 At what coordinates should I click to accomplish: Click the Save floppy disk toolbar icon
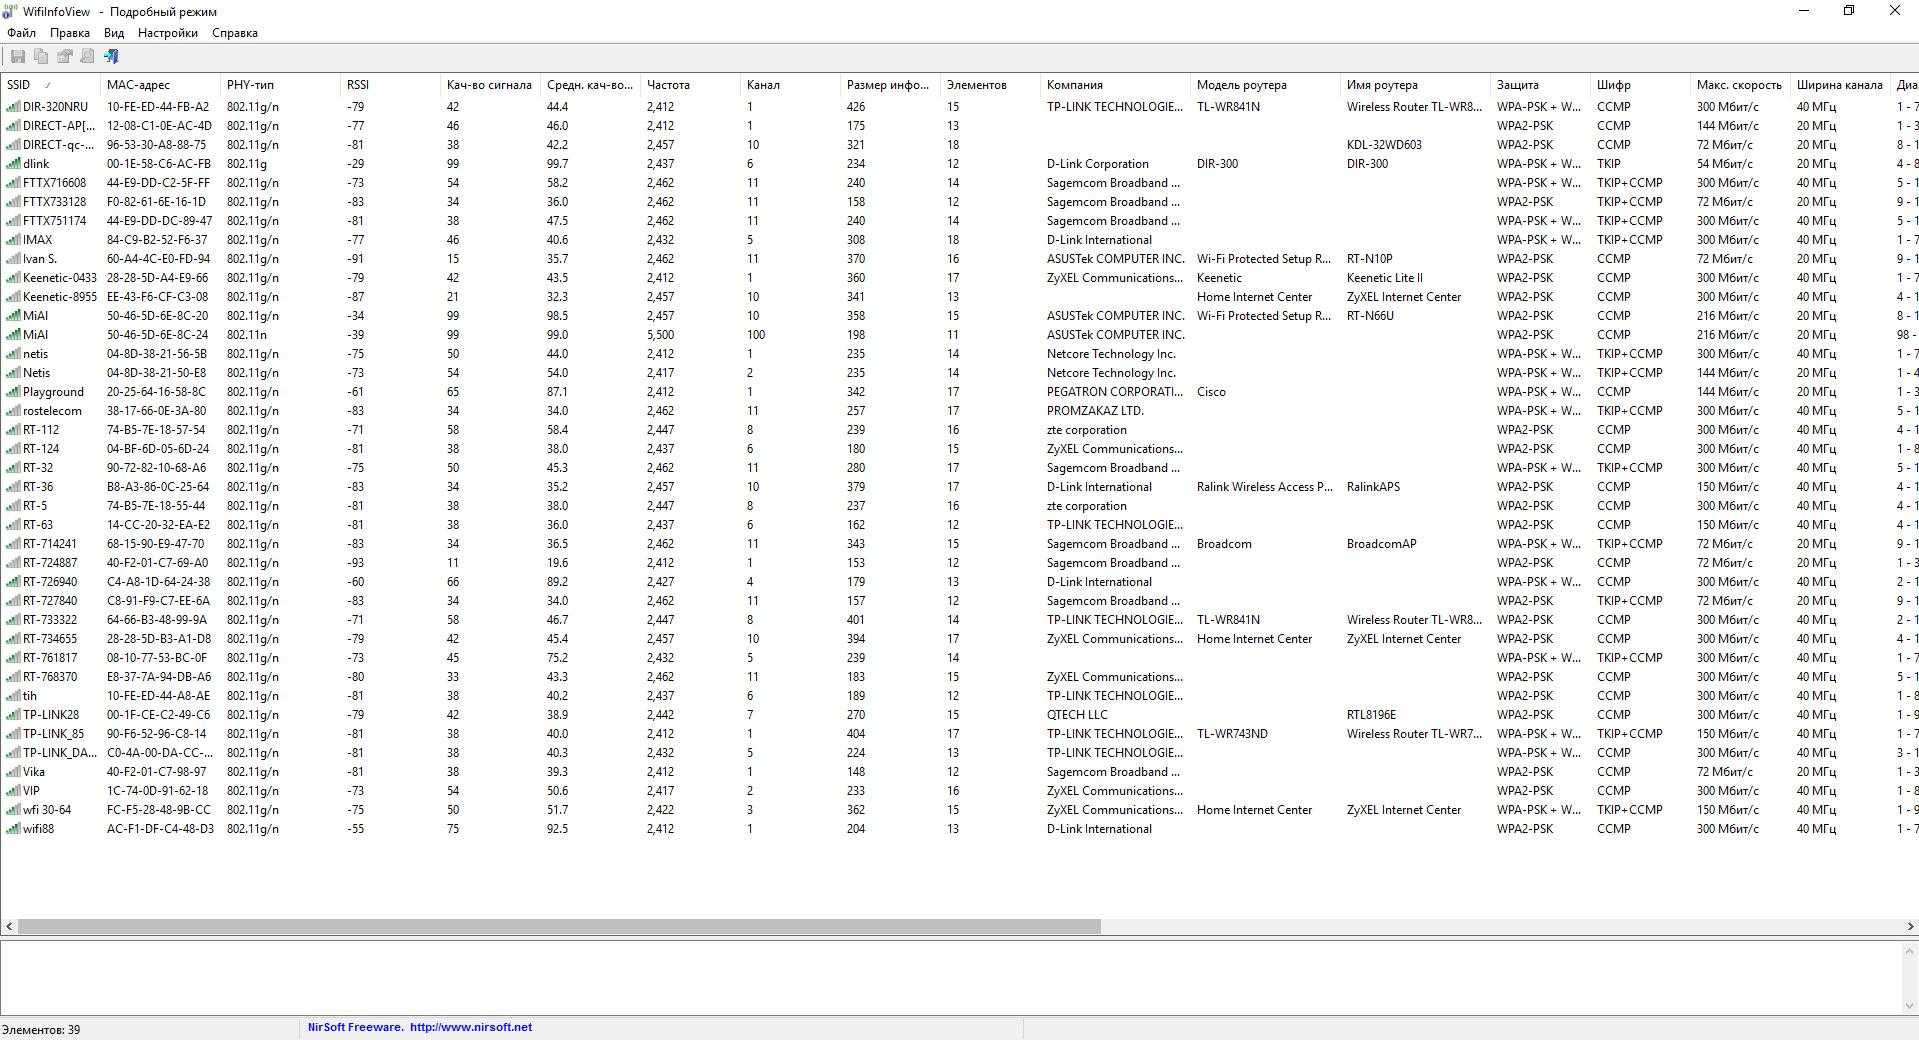18,57
